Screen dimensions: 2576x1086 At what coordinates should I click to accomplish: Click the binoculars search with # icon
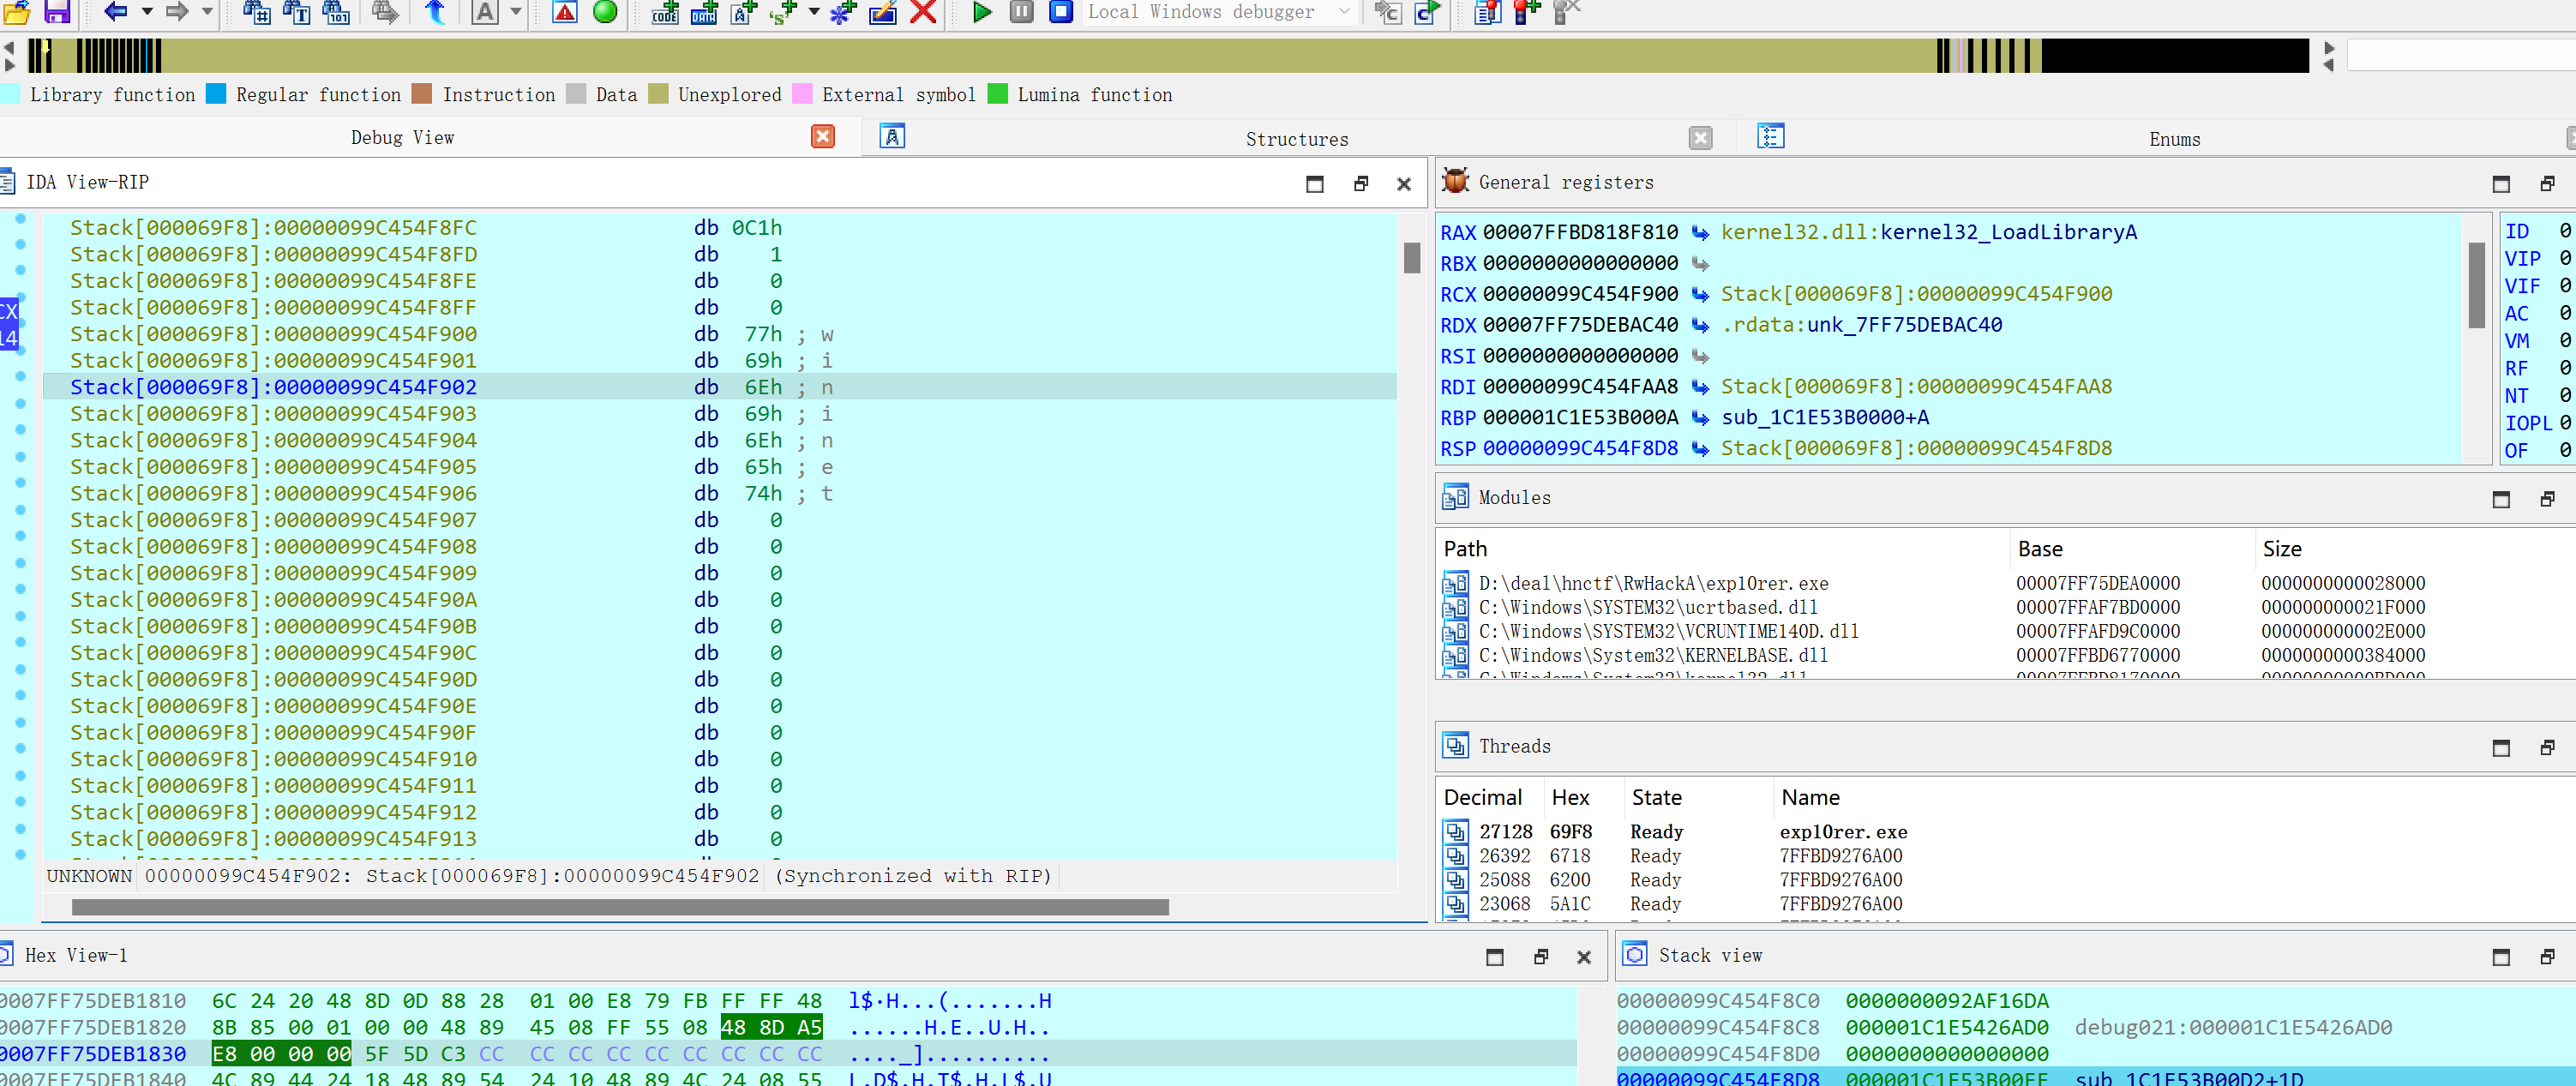[x=256, y=11]
